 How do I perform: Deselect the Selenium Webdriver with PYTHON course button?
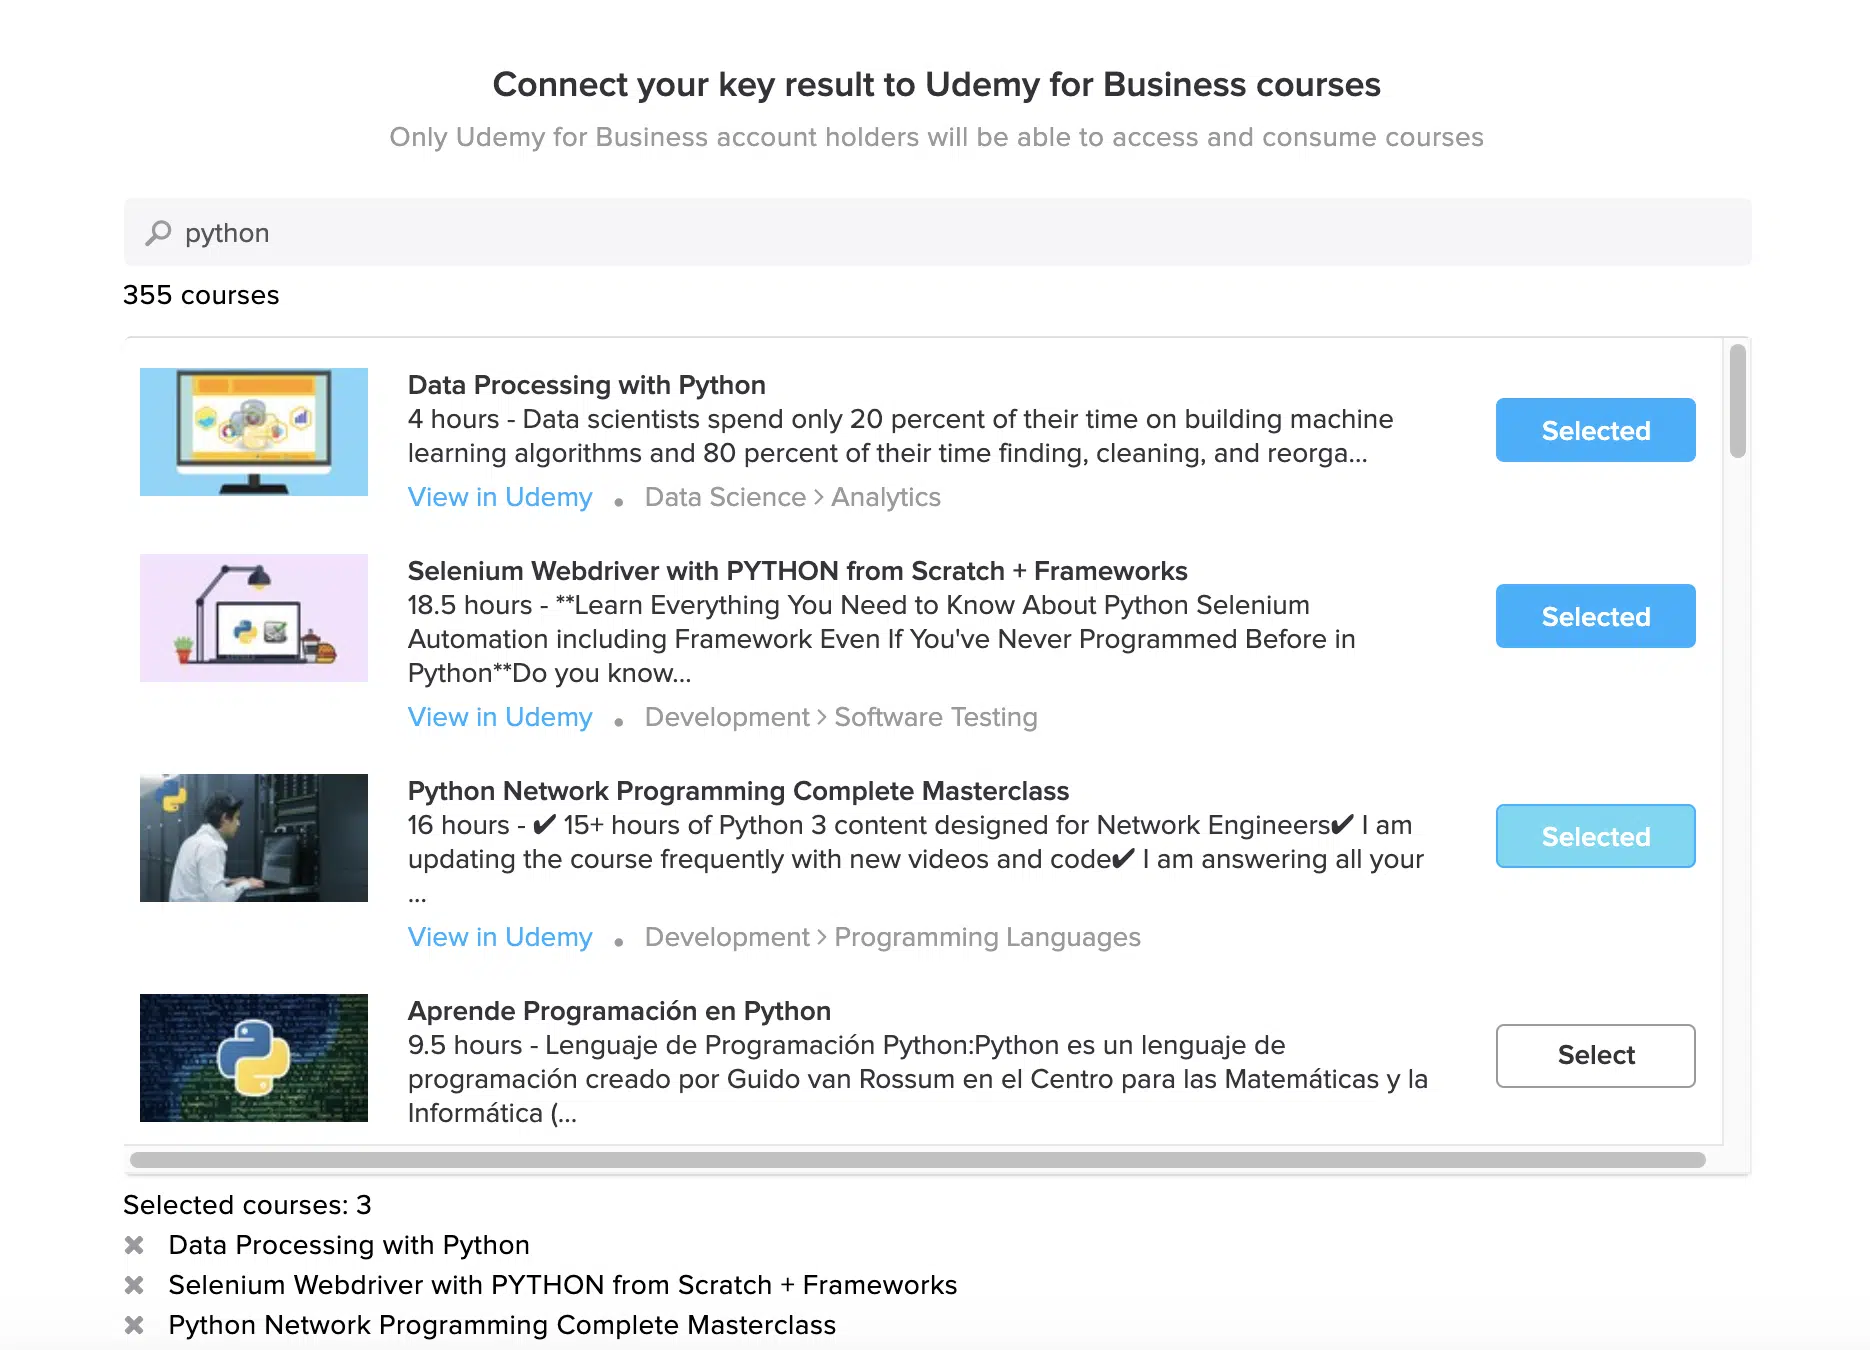pos(1596,616)
